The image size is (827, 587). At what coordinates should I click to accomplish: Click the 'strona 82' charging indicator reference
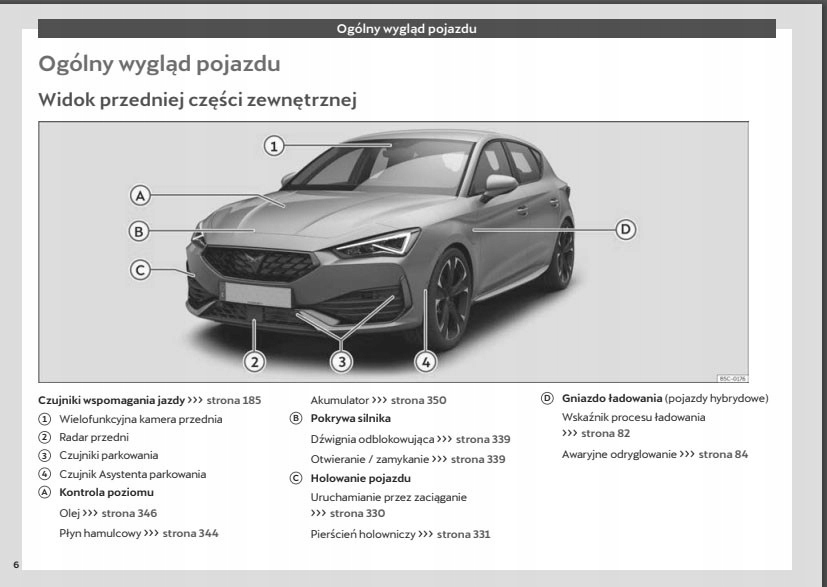click(596, 434)
